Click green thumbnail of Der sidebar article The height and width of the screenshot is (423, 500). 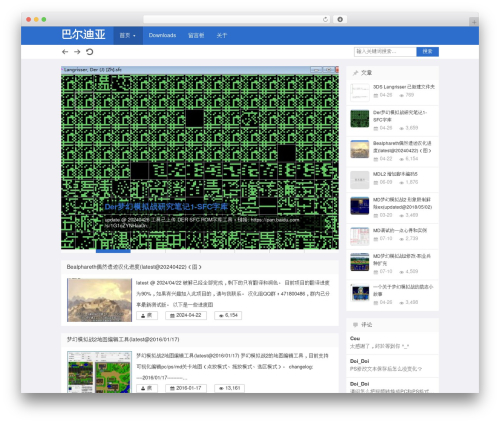coord(360,119)
